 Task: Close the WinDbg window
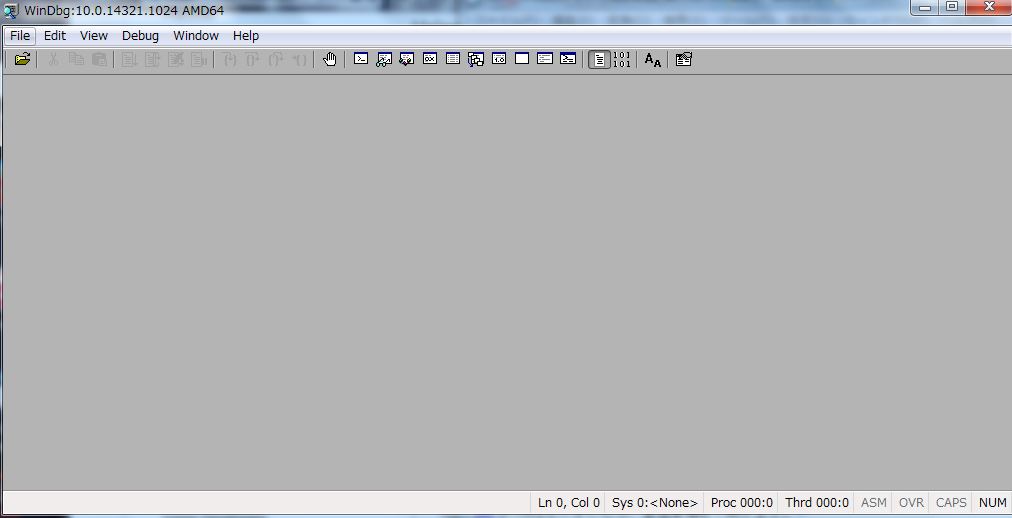coord(989,8)
